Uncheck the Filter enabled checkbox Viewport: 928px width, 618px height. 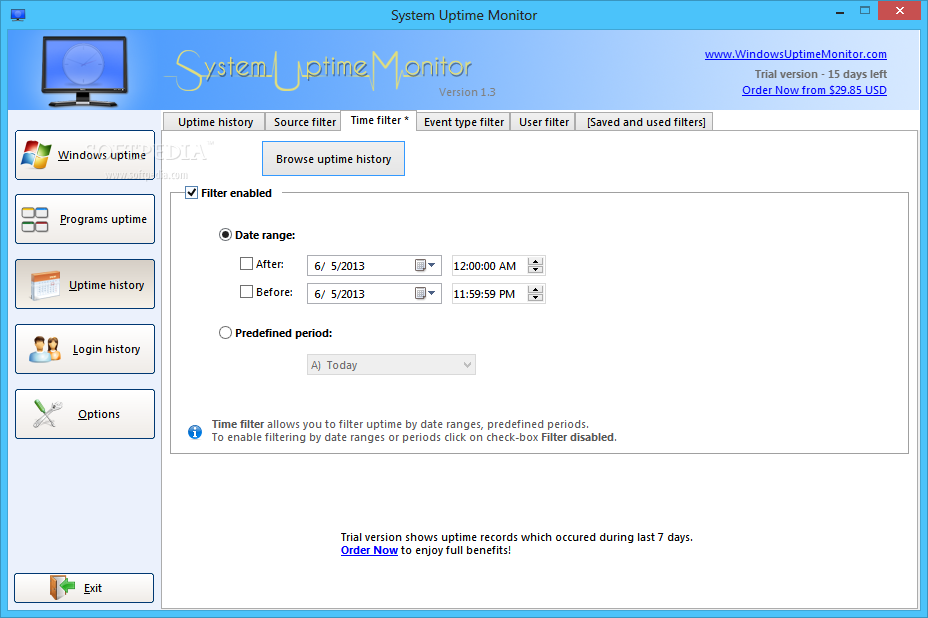(x=191, y=192)
